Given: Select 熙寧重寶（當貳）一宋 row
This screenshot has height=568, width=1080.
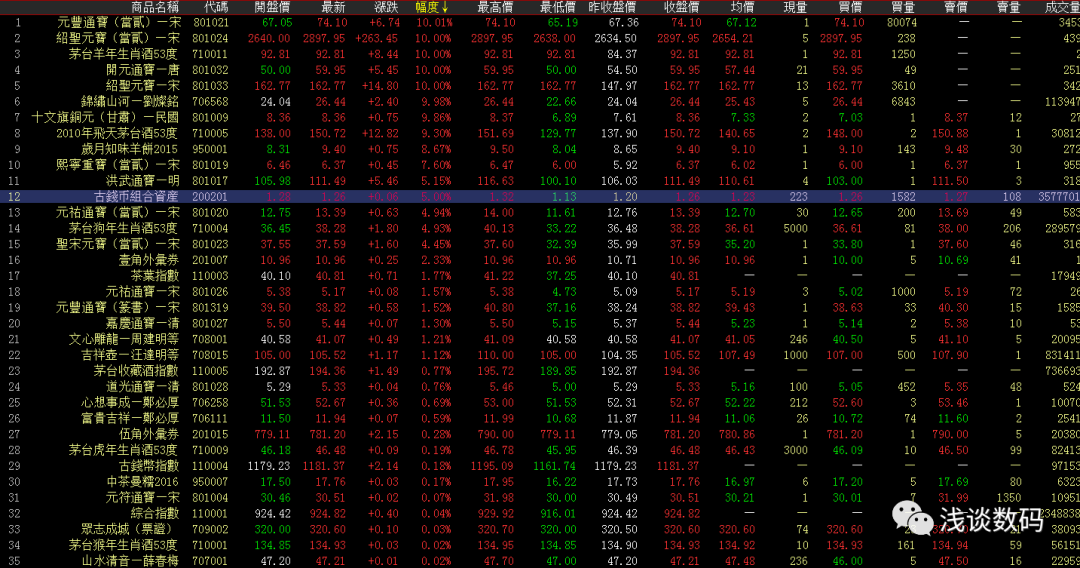Looking at the screenshot, I should point(540,165).
